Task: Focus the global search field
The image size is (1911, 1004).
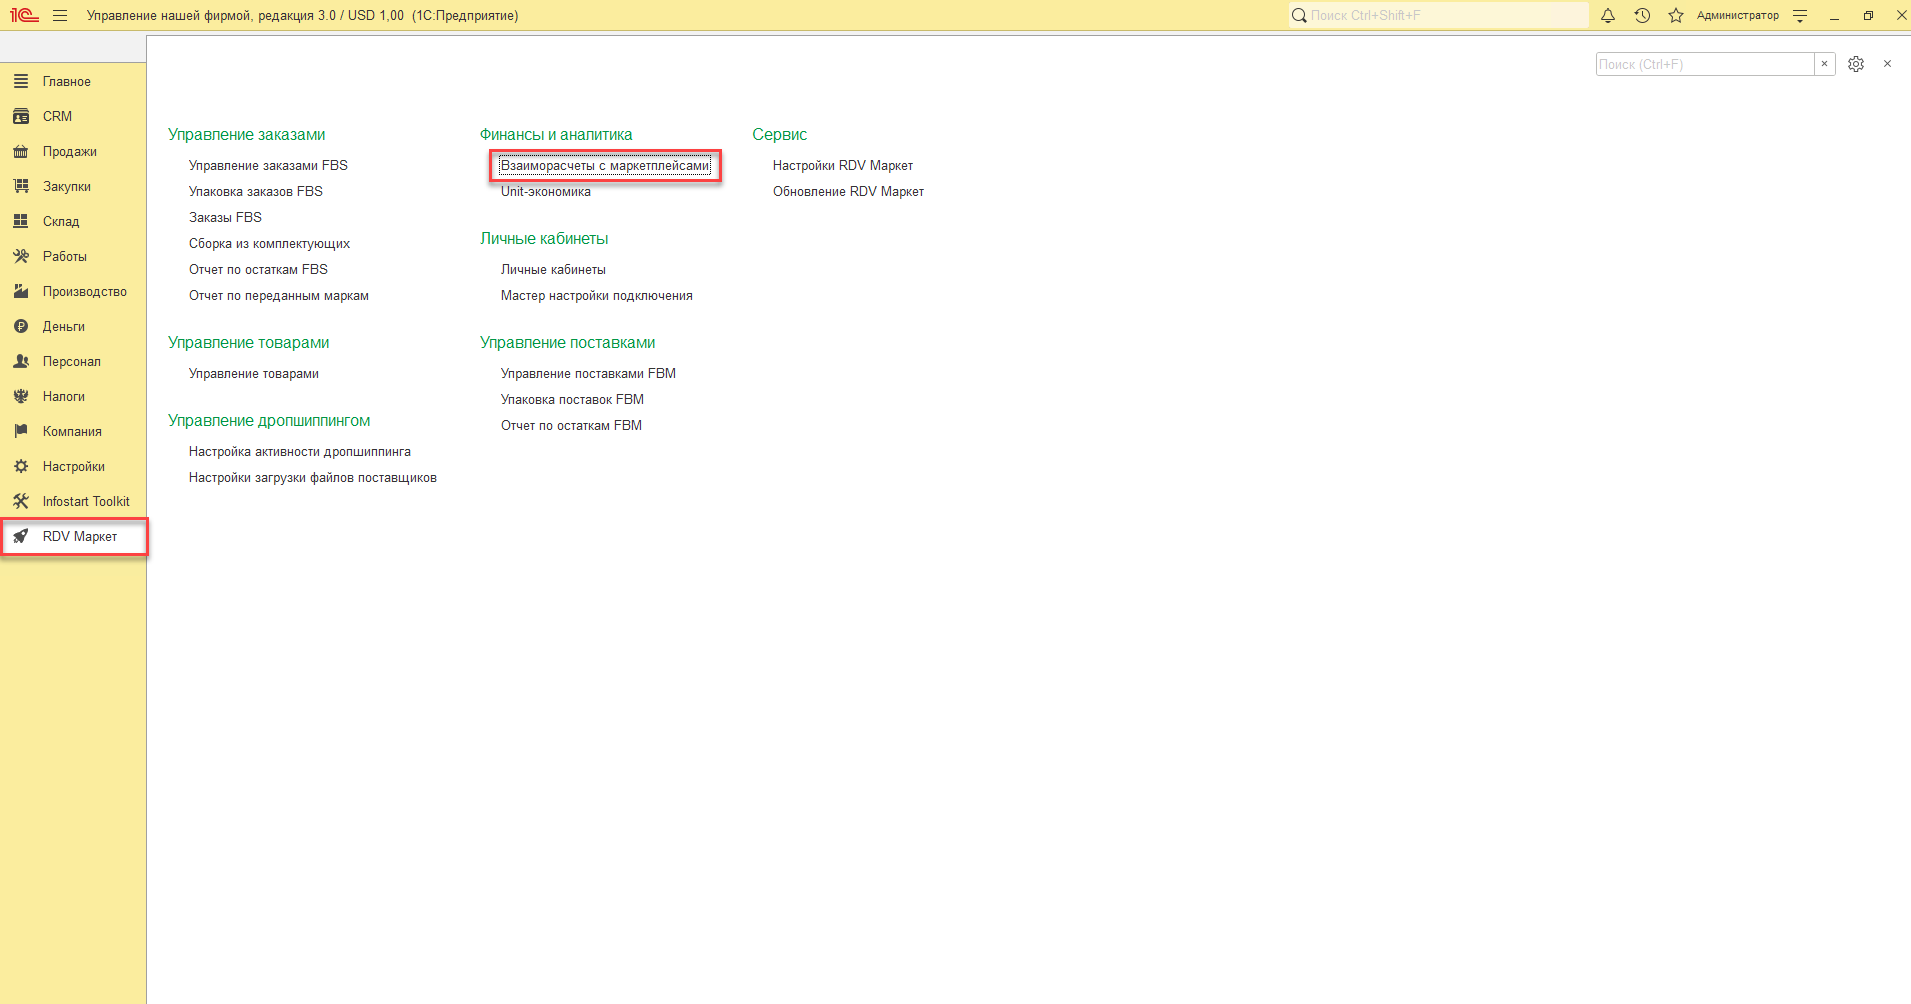Action: [x=1438, y=15]
